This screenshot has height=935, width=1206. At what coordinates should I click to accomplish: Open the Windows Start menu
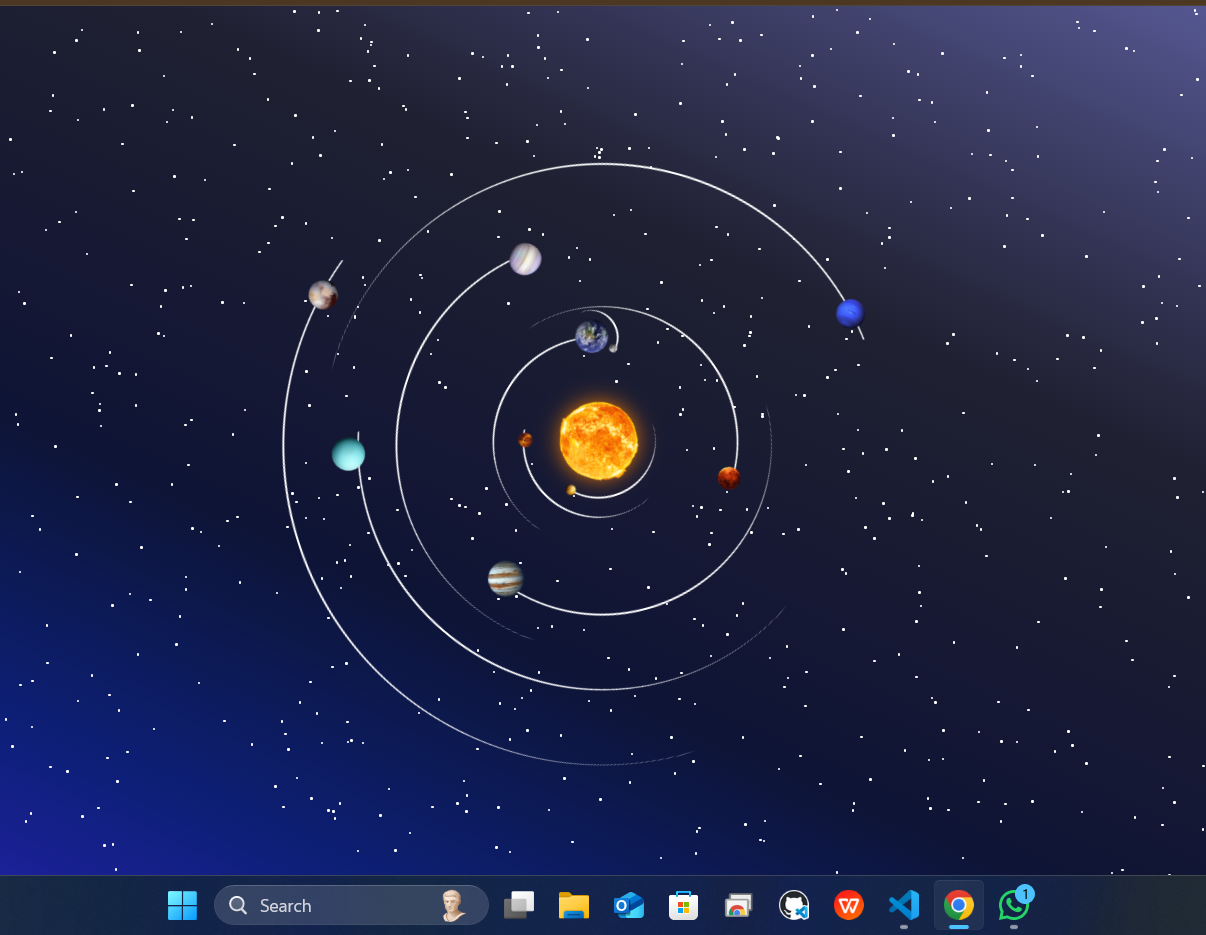tap(182, 905)
